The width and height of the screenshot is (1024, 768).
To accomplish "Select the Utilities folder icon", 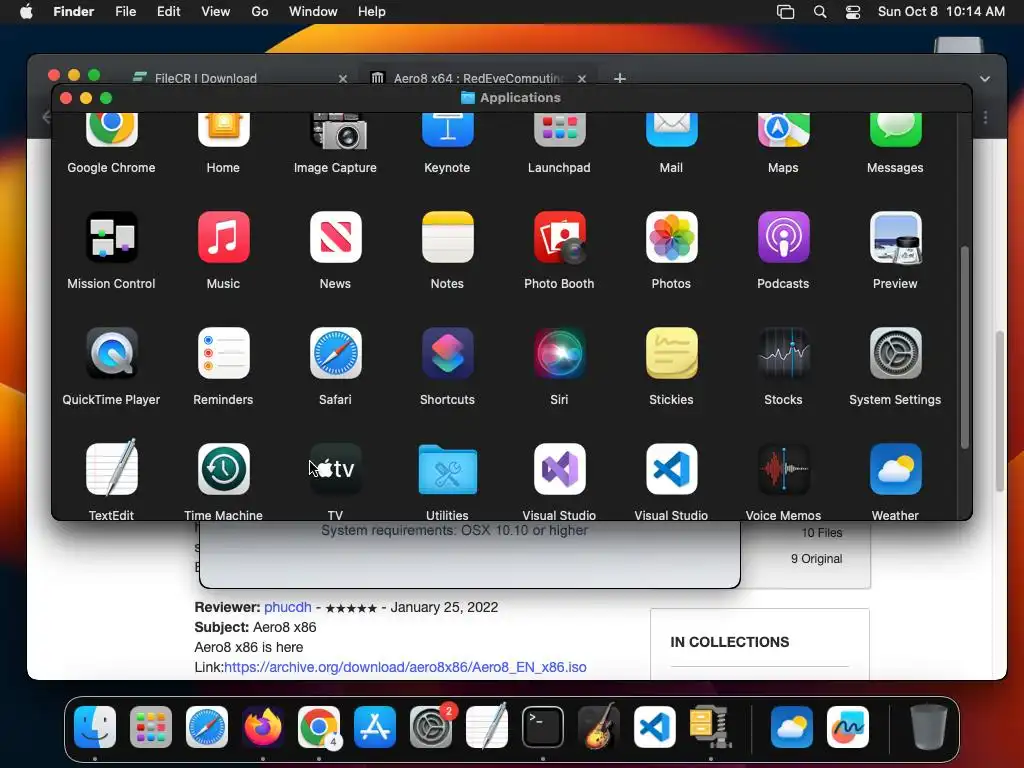I will coord(447,469).
